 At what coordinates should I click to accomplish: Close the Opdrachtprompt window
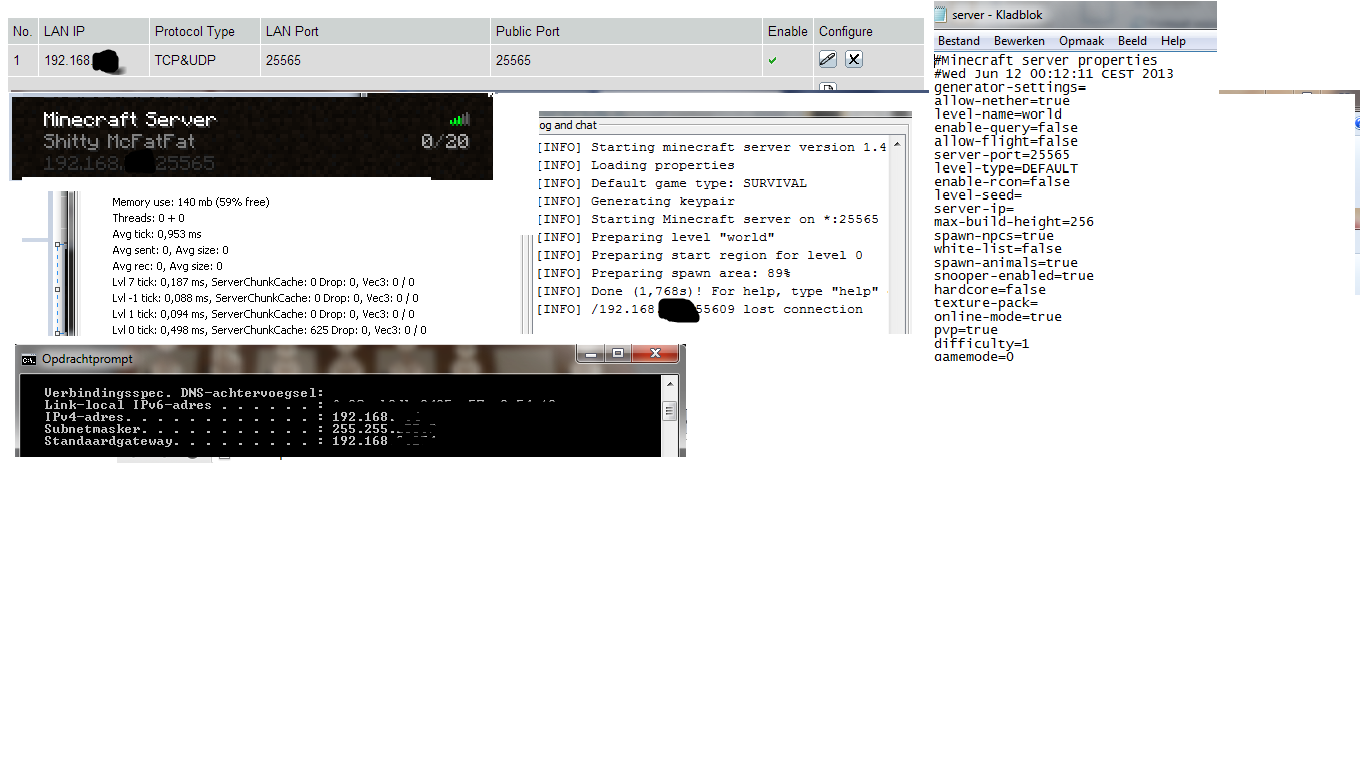(x=656, y=354)
